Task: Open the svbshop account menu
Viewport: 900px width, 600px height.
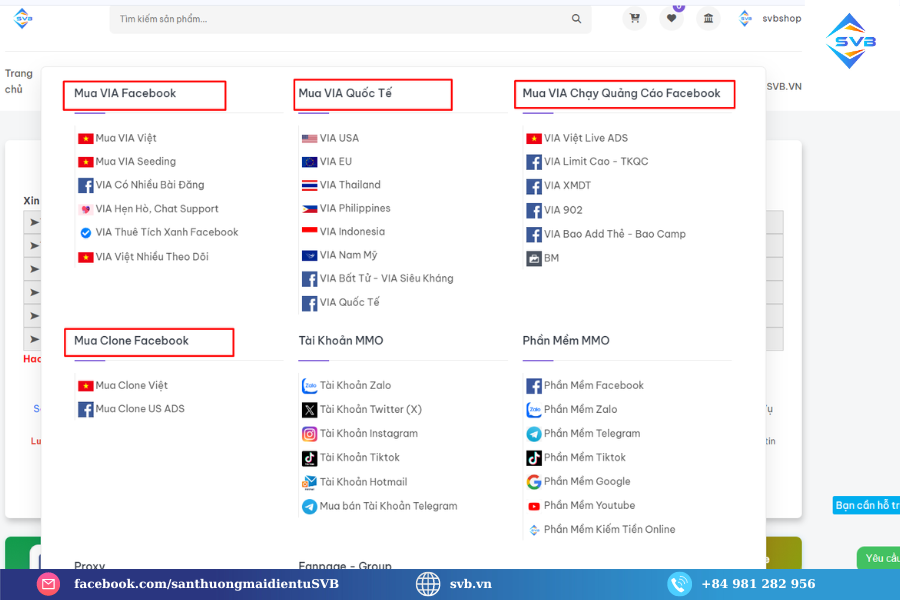Action: tap(771, 18)
